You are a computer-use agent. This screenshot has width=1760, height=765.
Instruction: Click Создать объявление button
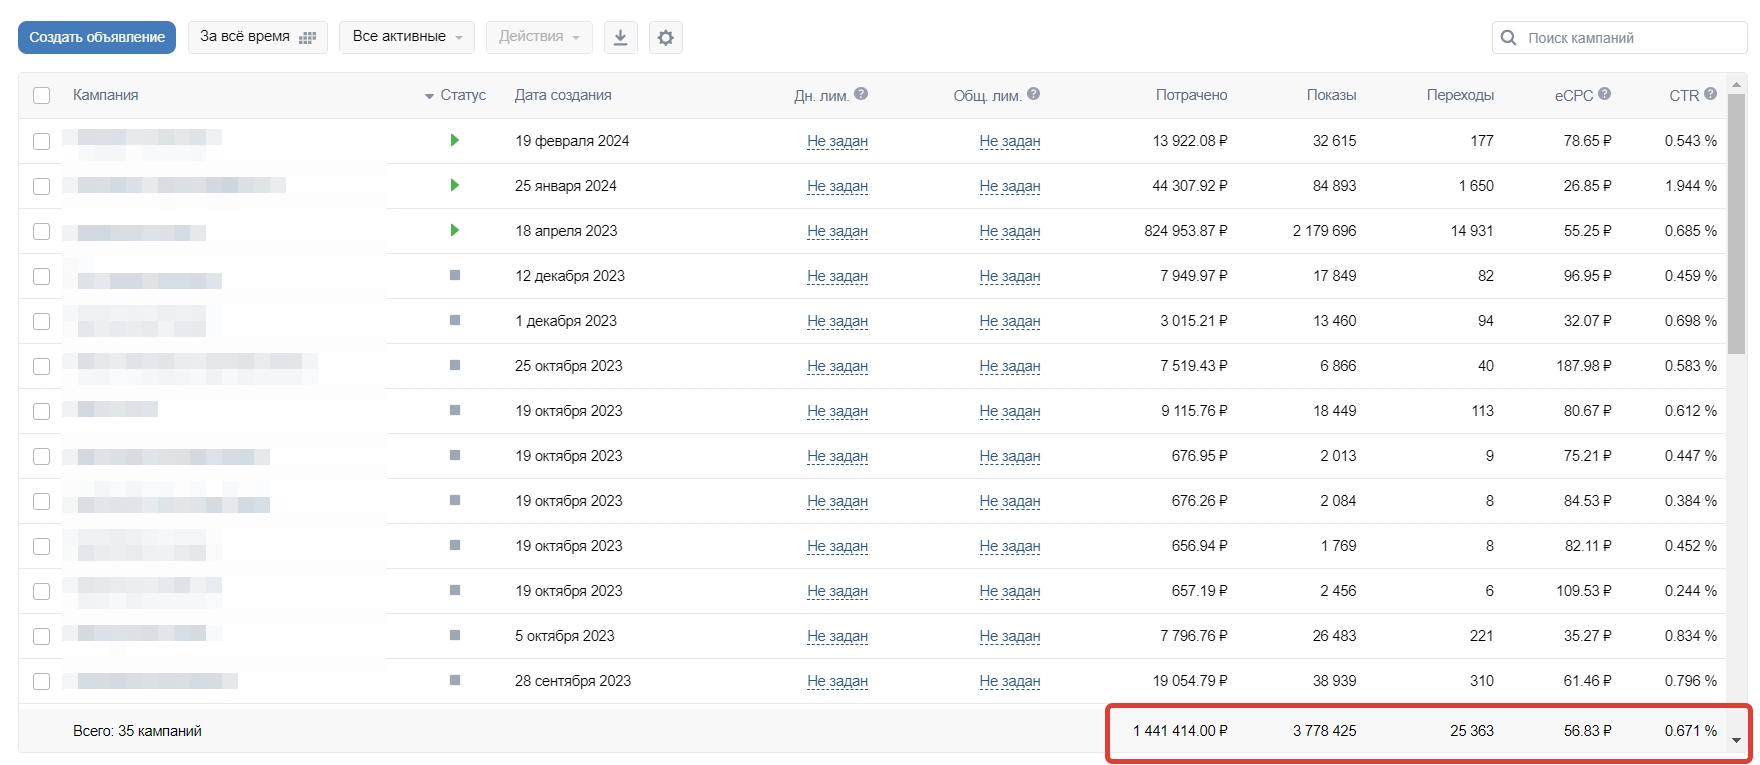(x=97, y=37)
